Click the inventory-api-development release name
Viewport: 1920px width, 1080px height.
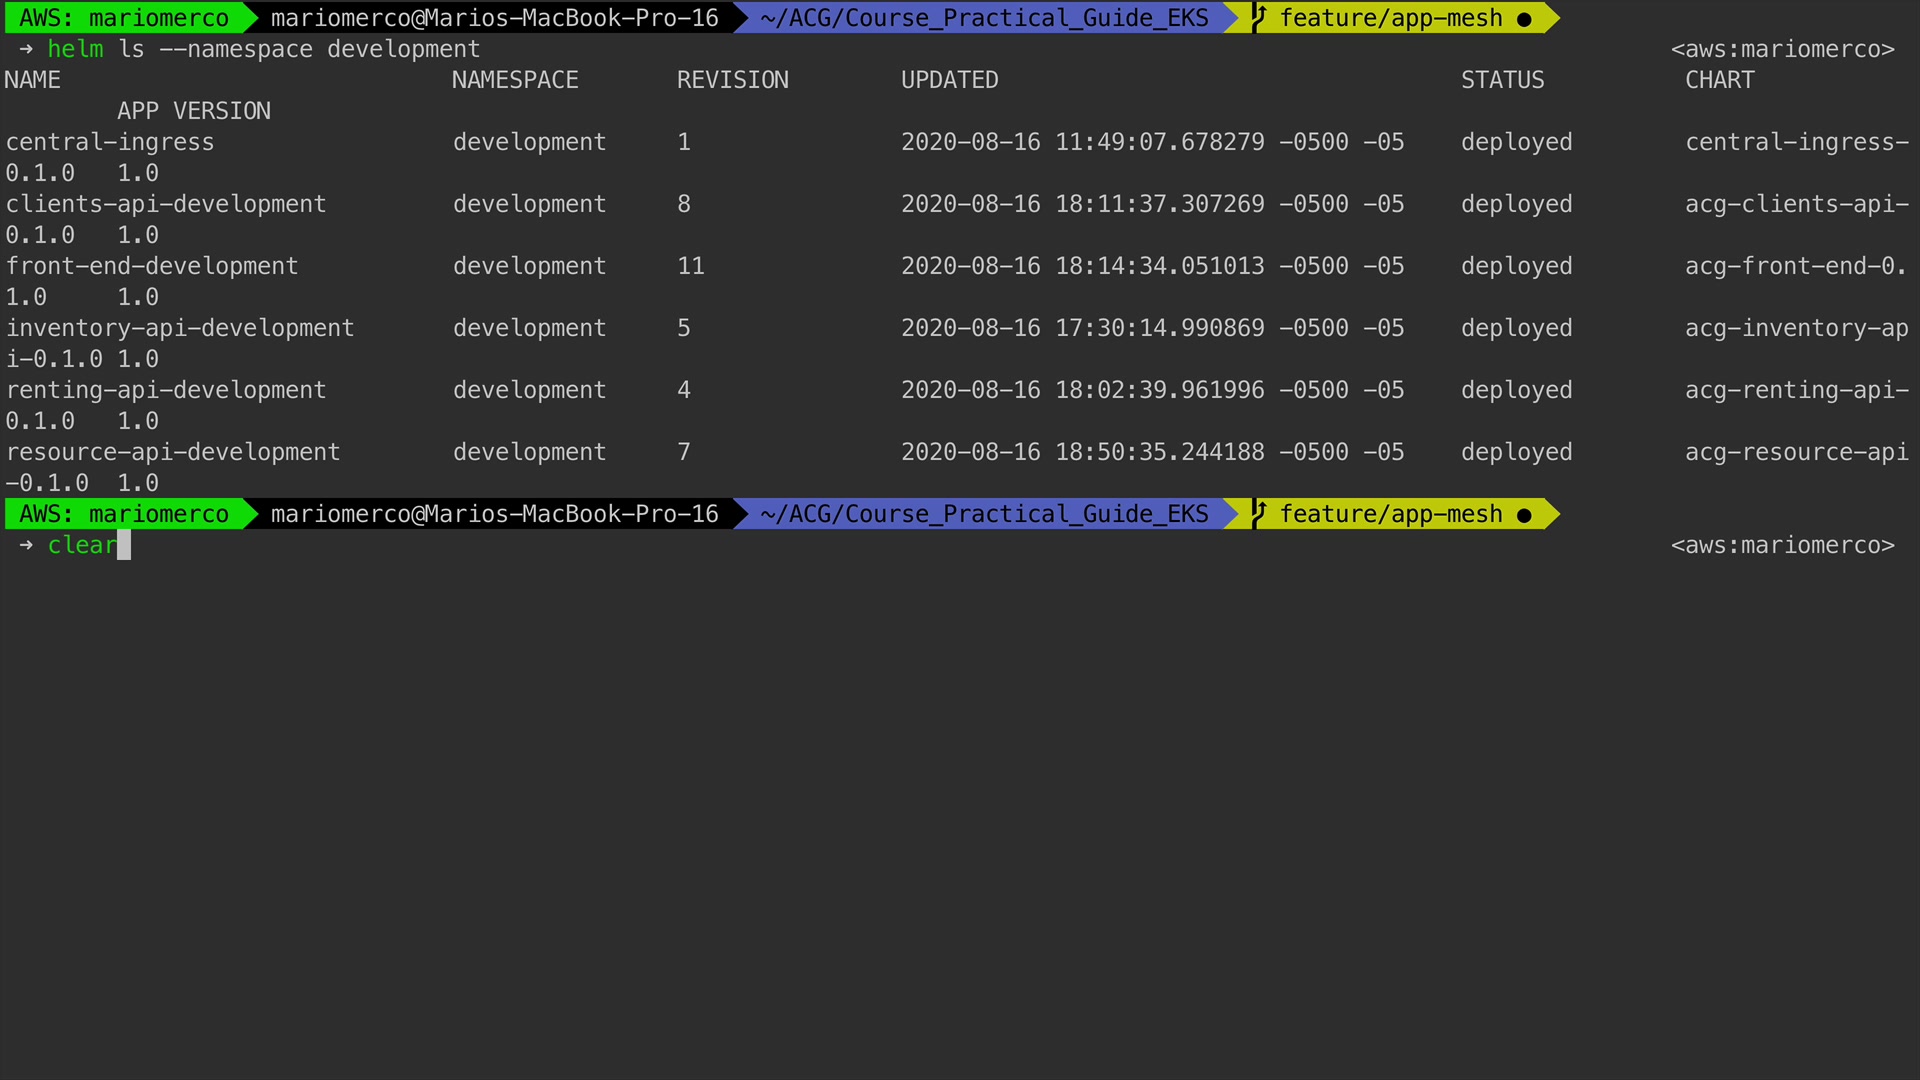point(180,328)
